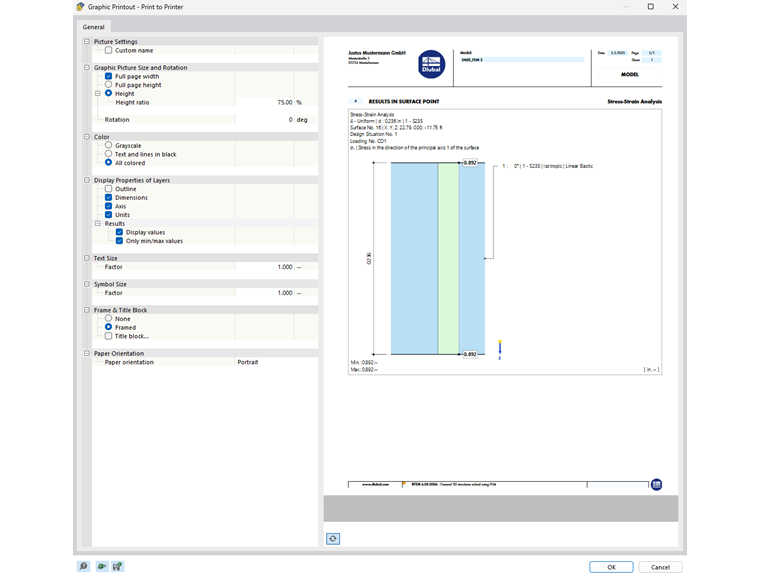The height and width of the screenshot is (577, 760).
Task: Select the Height radio option
Action: 109,93
